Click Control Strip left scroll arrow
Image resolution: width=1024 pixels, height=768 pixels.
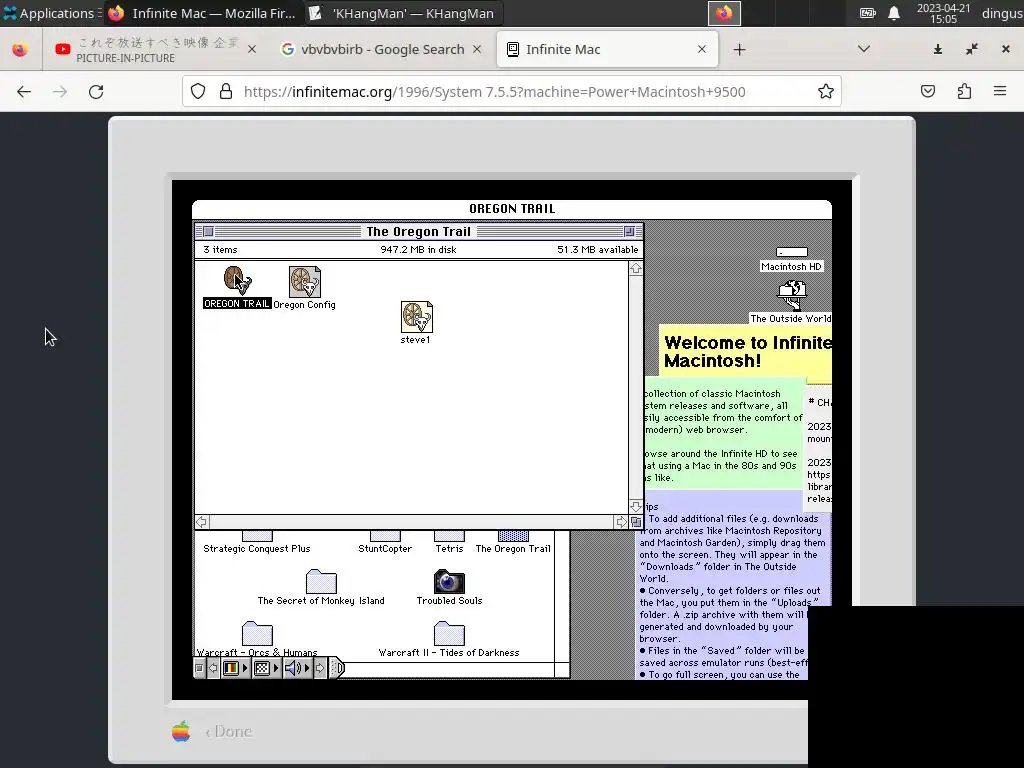coord(213,668)
